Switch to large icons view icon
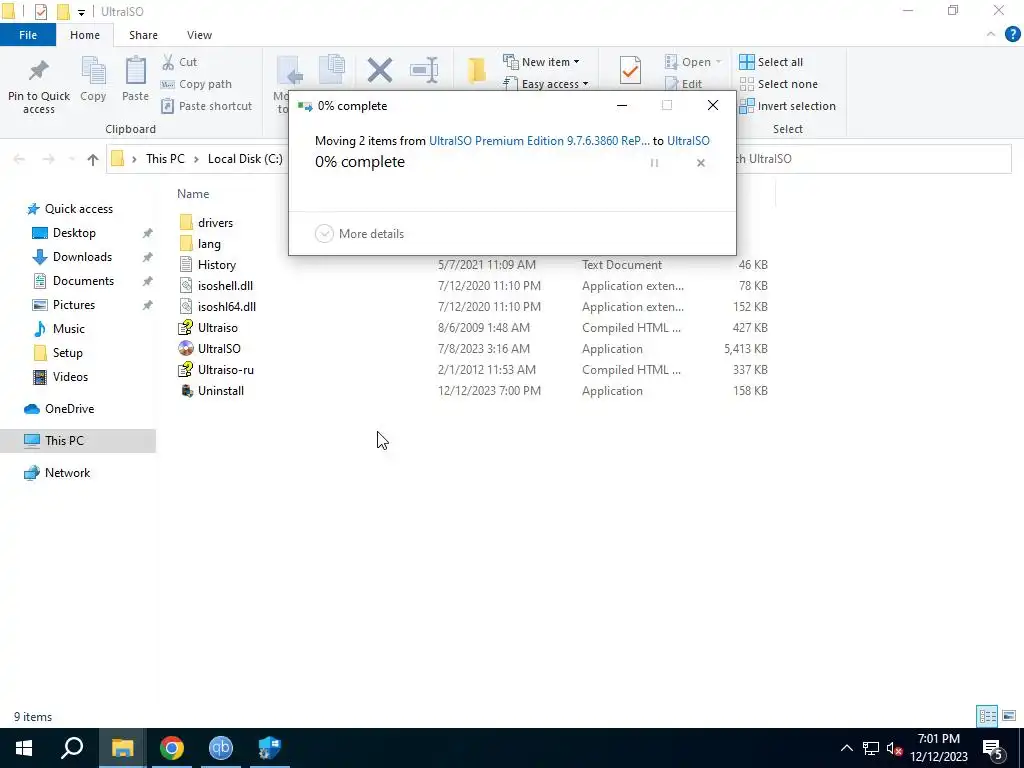The image size is (1024, 768). [1009, 716]
